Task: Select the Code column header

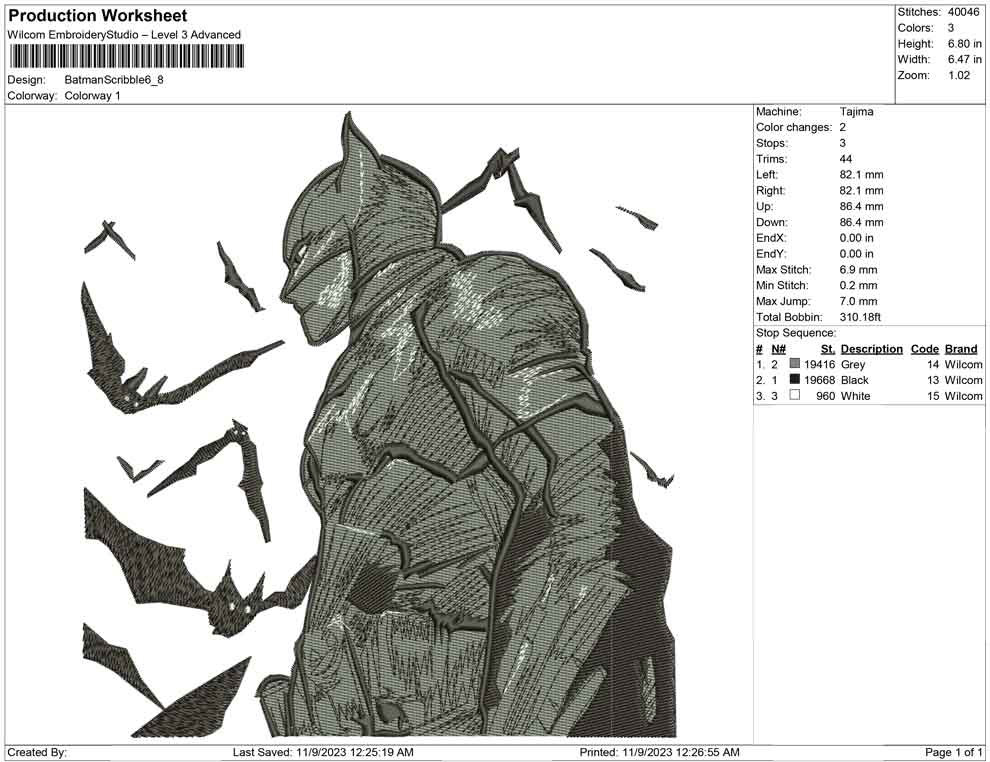Action: (925, 349)
